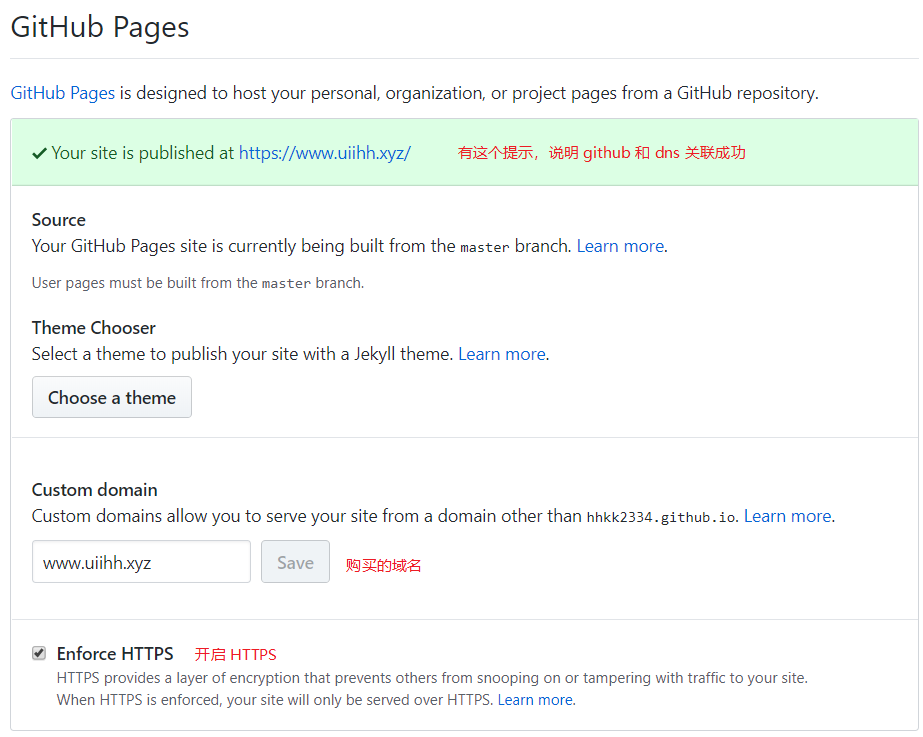Open the GitHub Pages link in the description
This screenshot has width=923, height=737.
[63, 93]
